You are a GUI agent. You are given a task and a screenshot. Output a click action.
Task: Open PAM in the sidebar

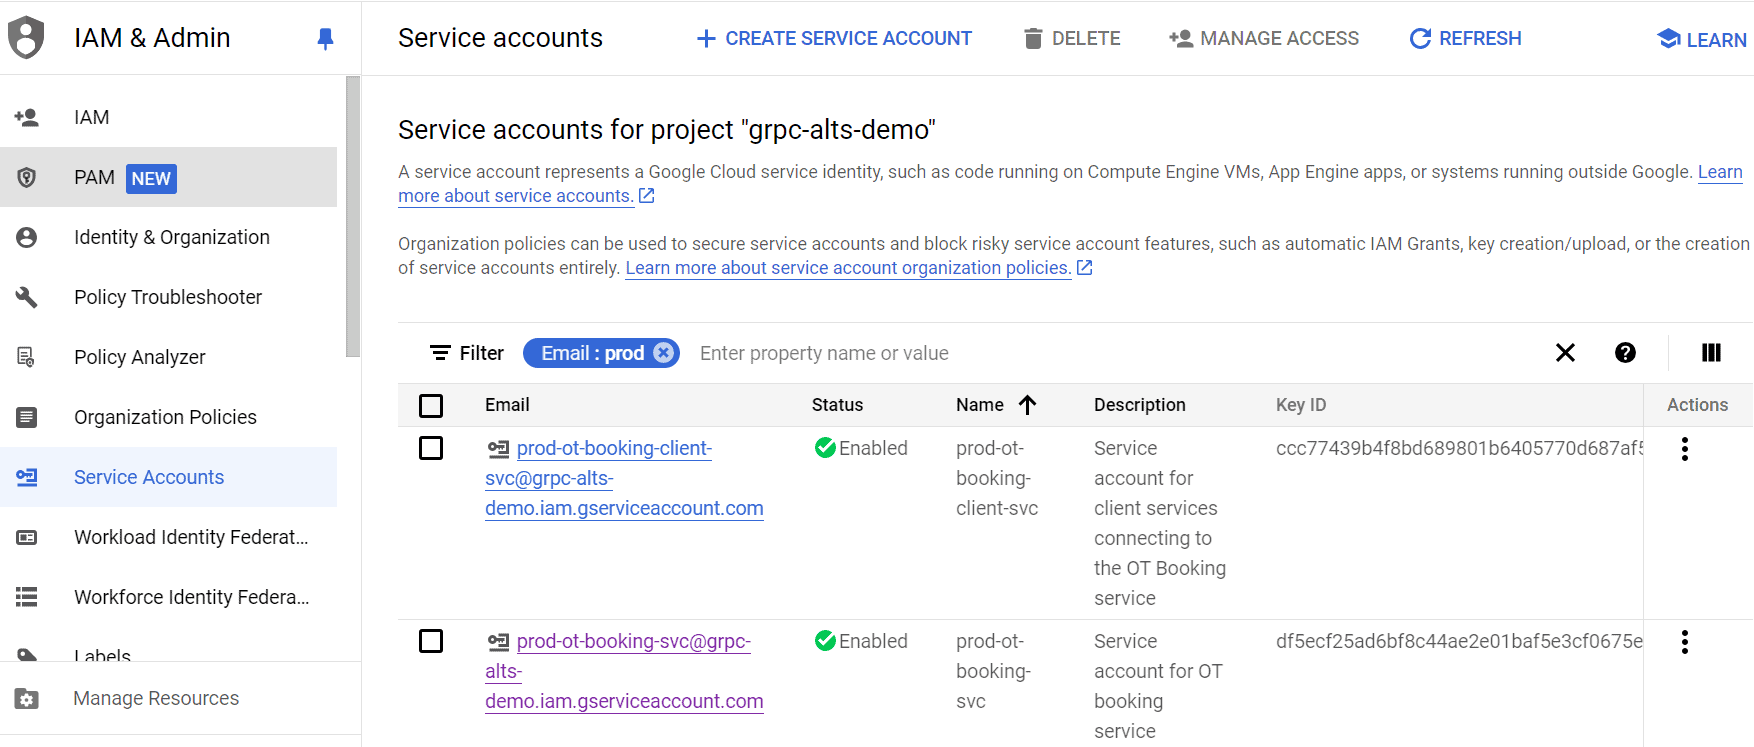[168, 178]
